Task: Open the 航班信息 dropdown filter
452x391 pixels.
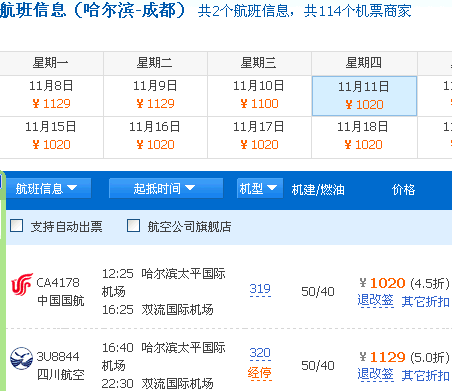Action: coord(48,188)
